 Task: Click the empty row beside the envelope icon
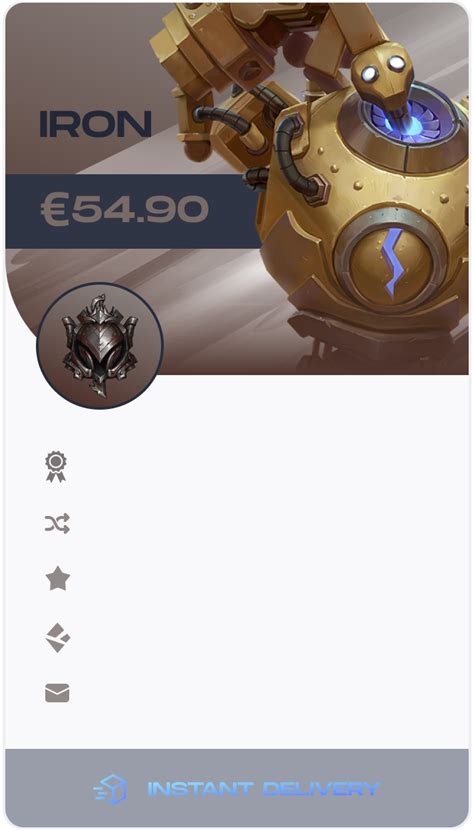click(265, 693)
